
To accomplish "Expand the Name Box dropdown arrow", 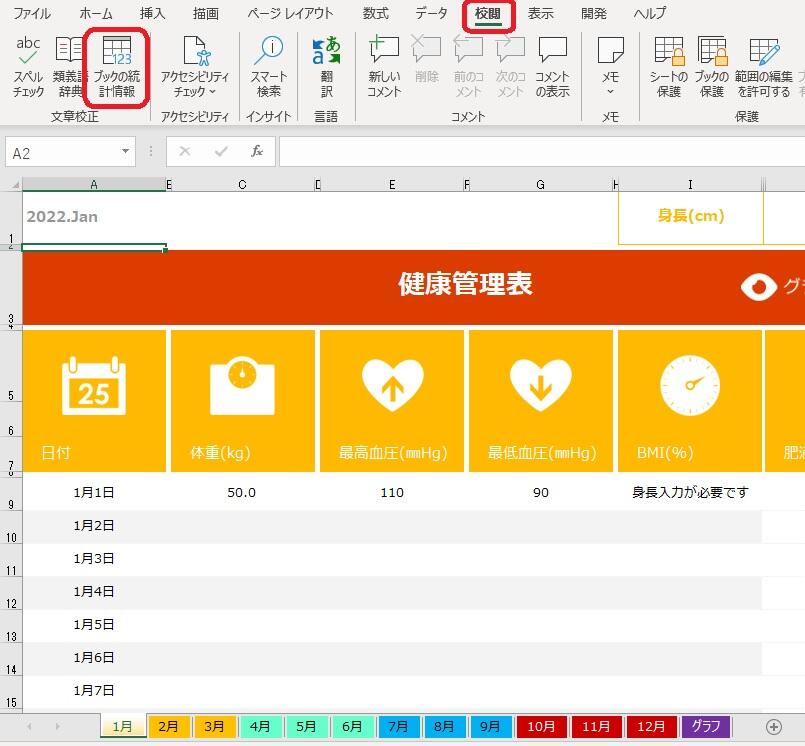I will click(126, 152).
